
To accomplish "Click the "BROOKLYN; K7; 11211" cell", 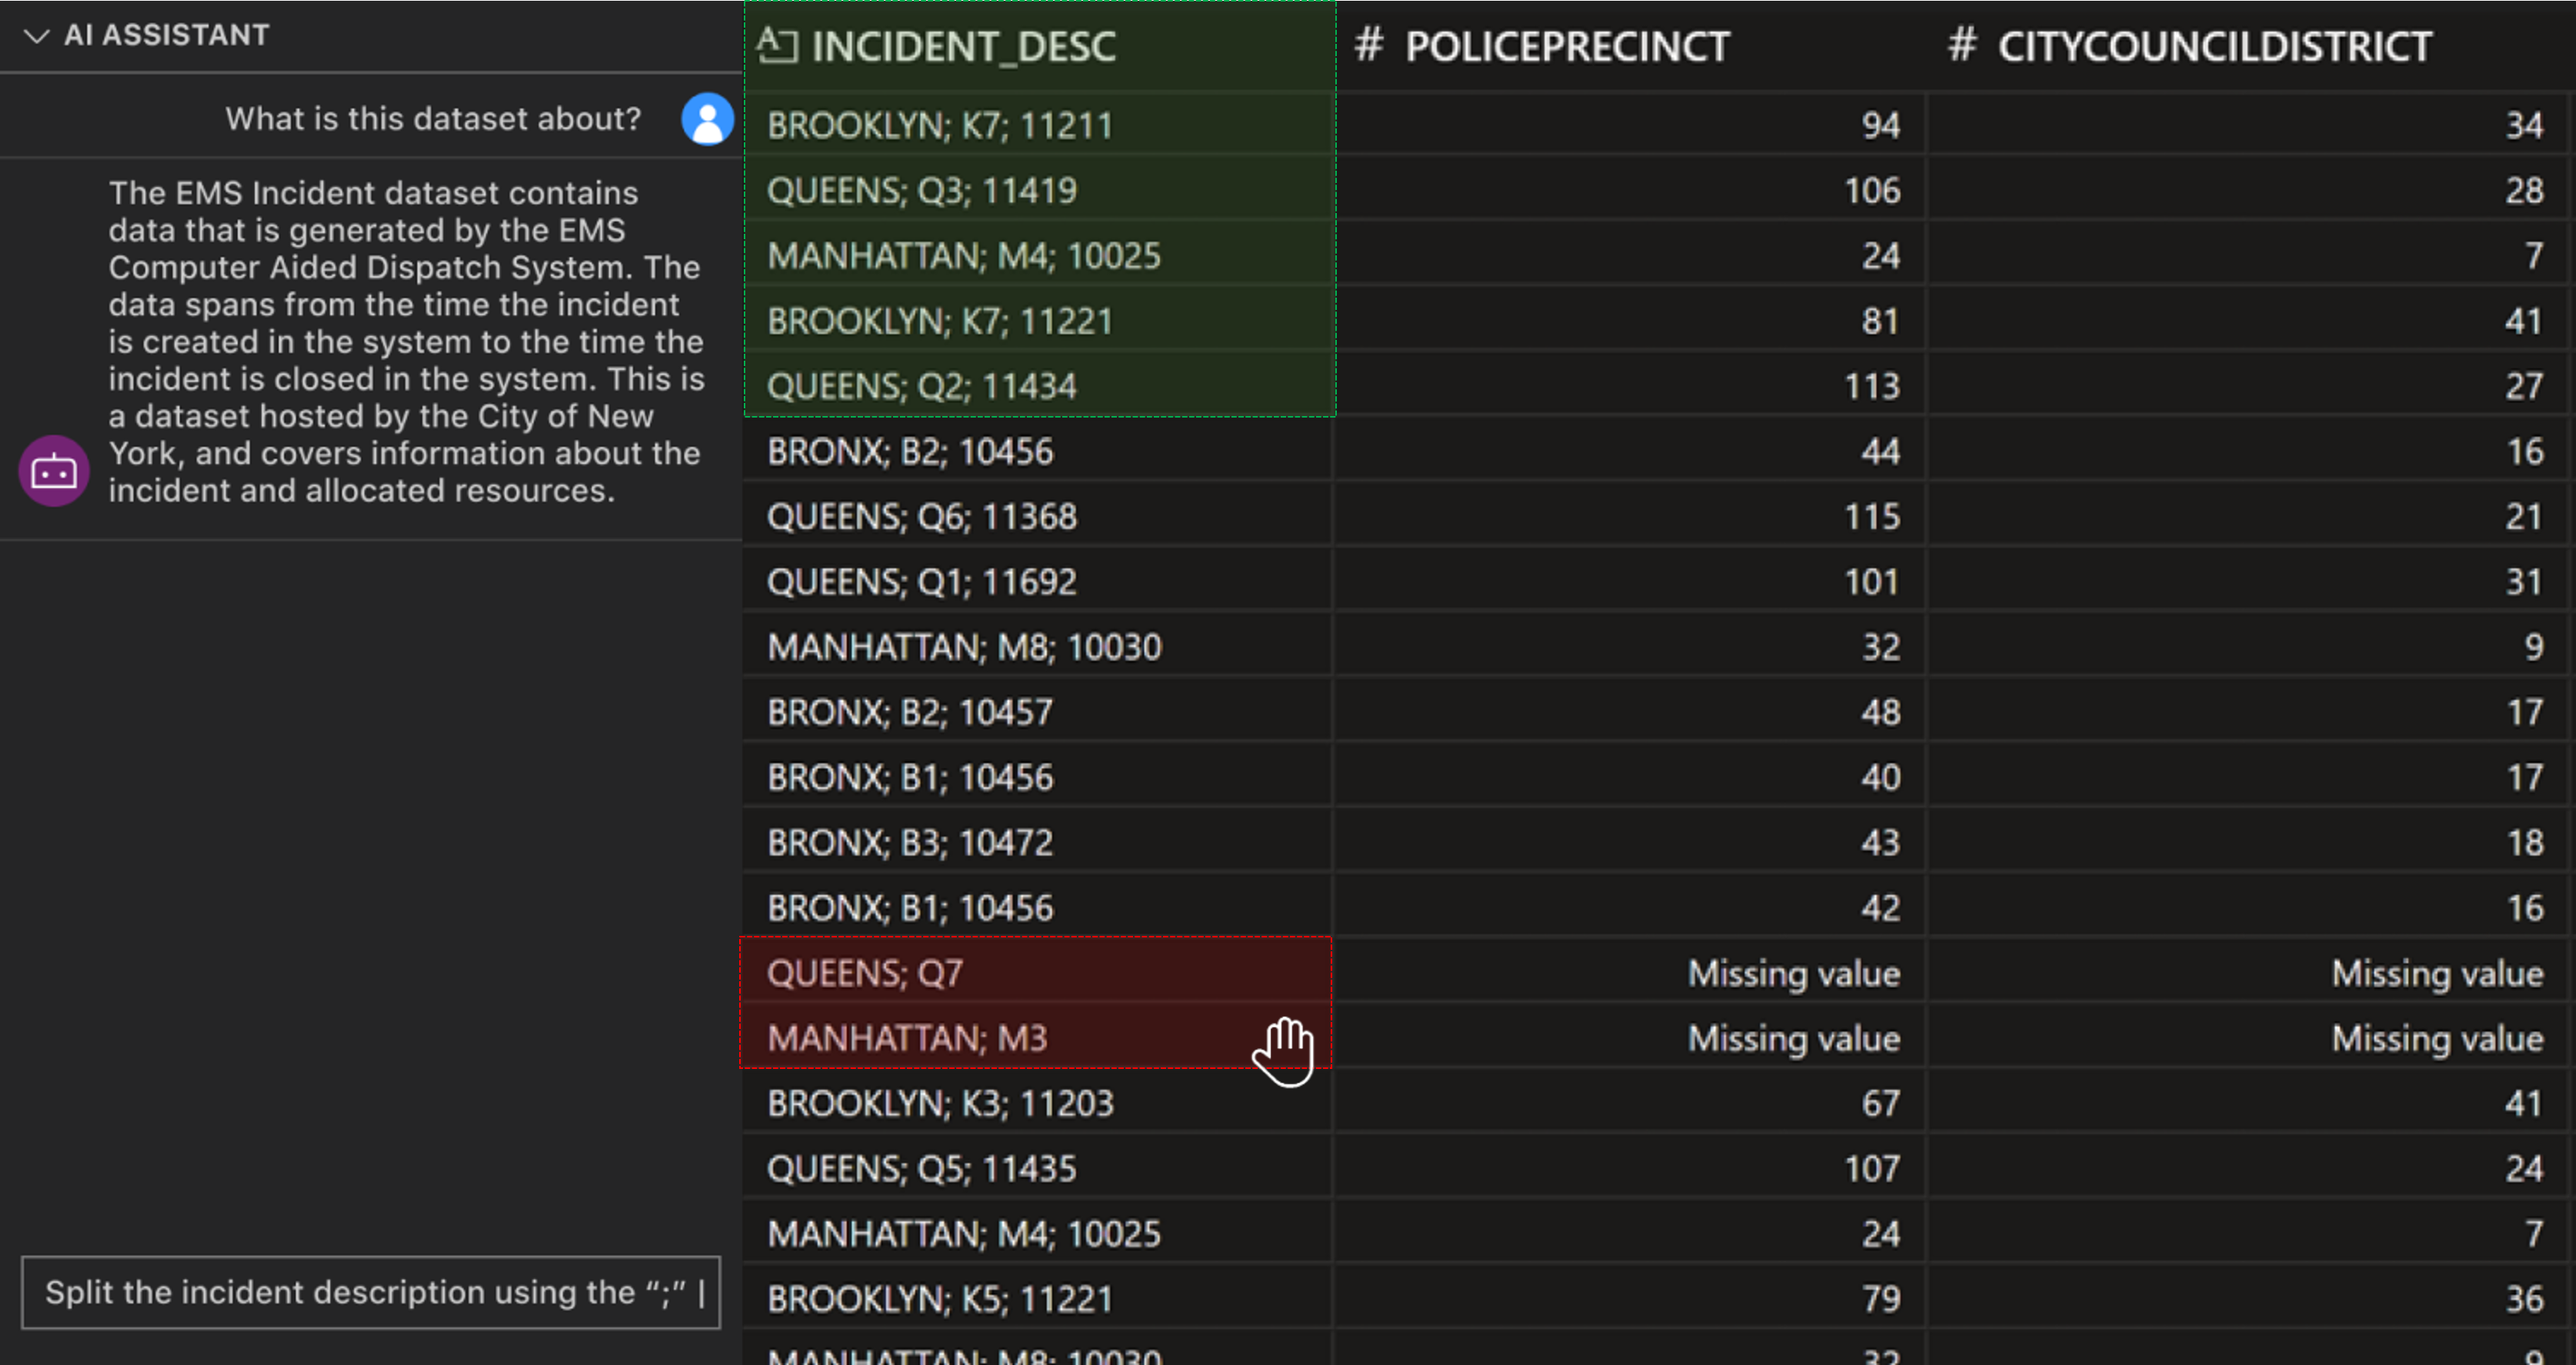I will click(x=939, y=126).
